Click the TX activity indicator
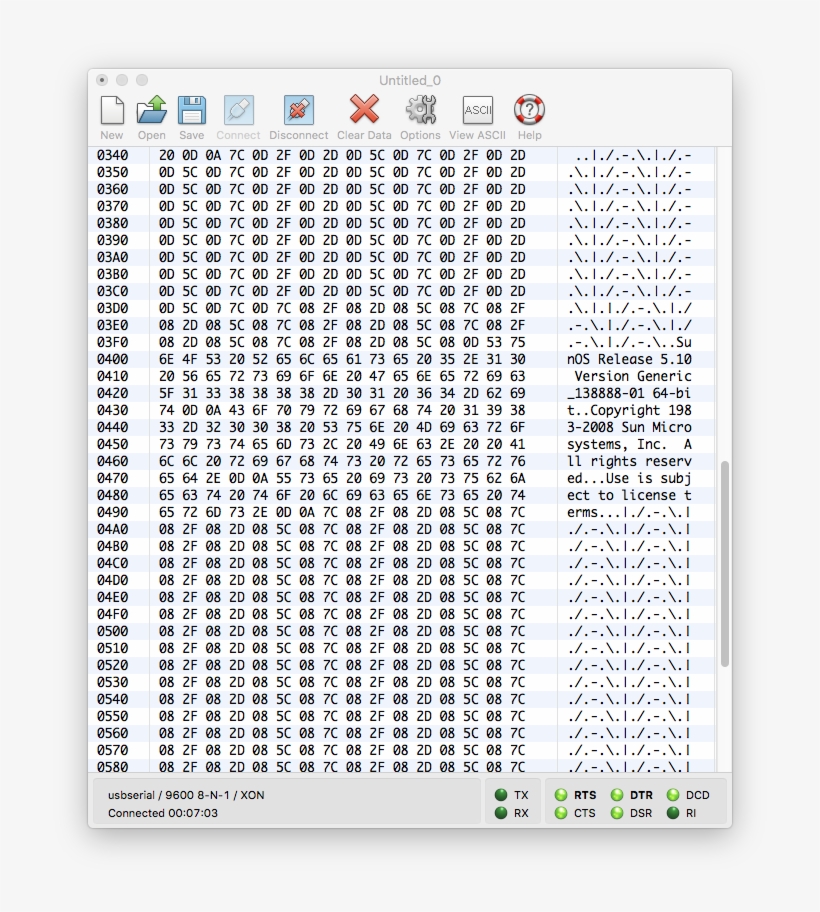Image resolution: width=820 pixels, height=912 pixels. 503,795
